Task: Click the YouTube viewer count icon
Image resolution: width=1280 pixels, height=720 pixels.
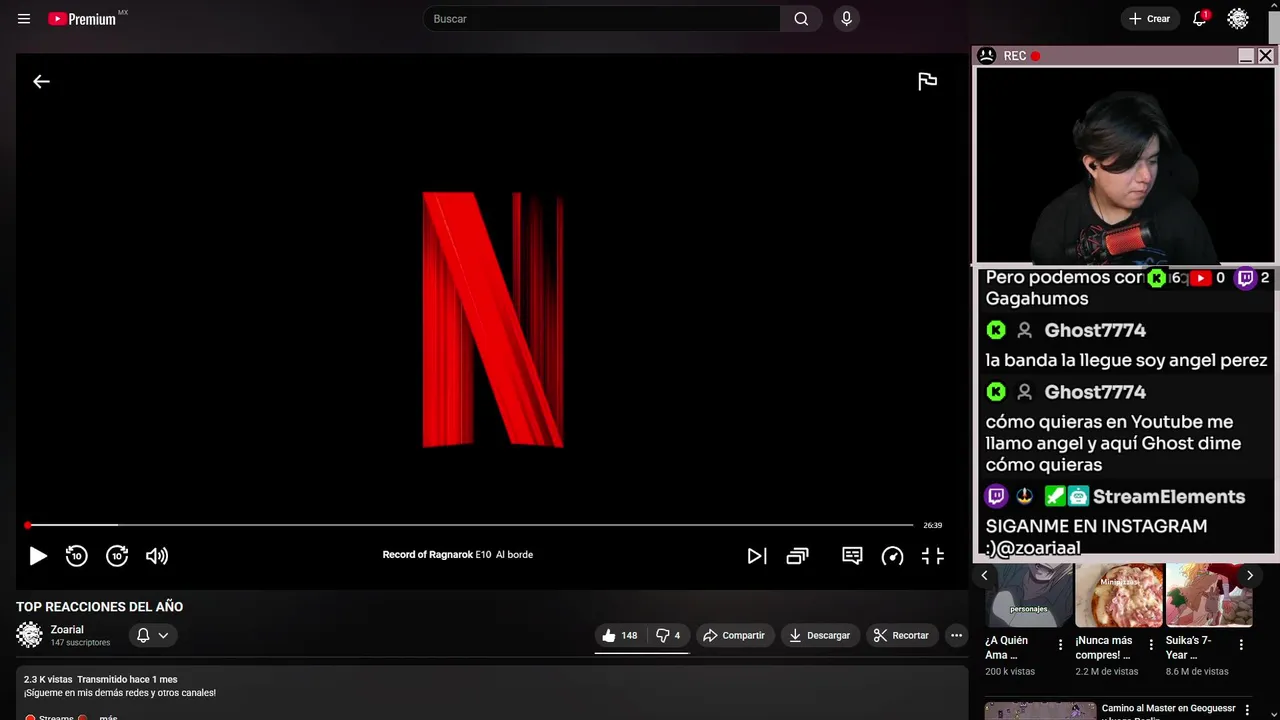Action: [1201, 278]
